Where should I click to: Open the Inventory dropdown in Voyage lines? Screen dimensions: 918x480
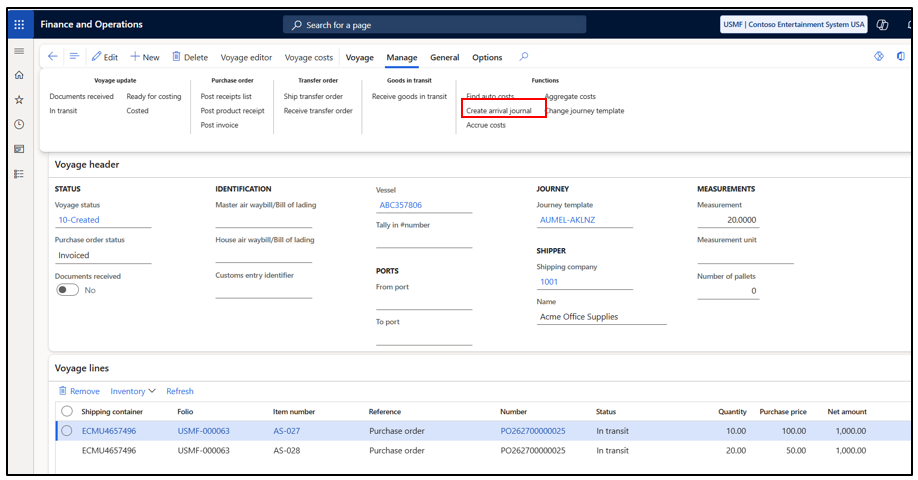[133, 391]
